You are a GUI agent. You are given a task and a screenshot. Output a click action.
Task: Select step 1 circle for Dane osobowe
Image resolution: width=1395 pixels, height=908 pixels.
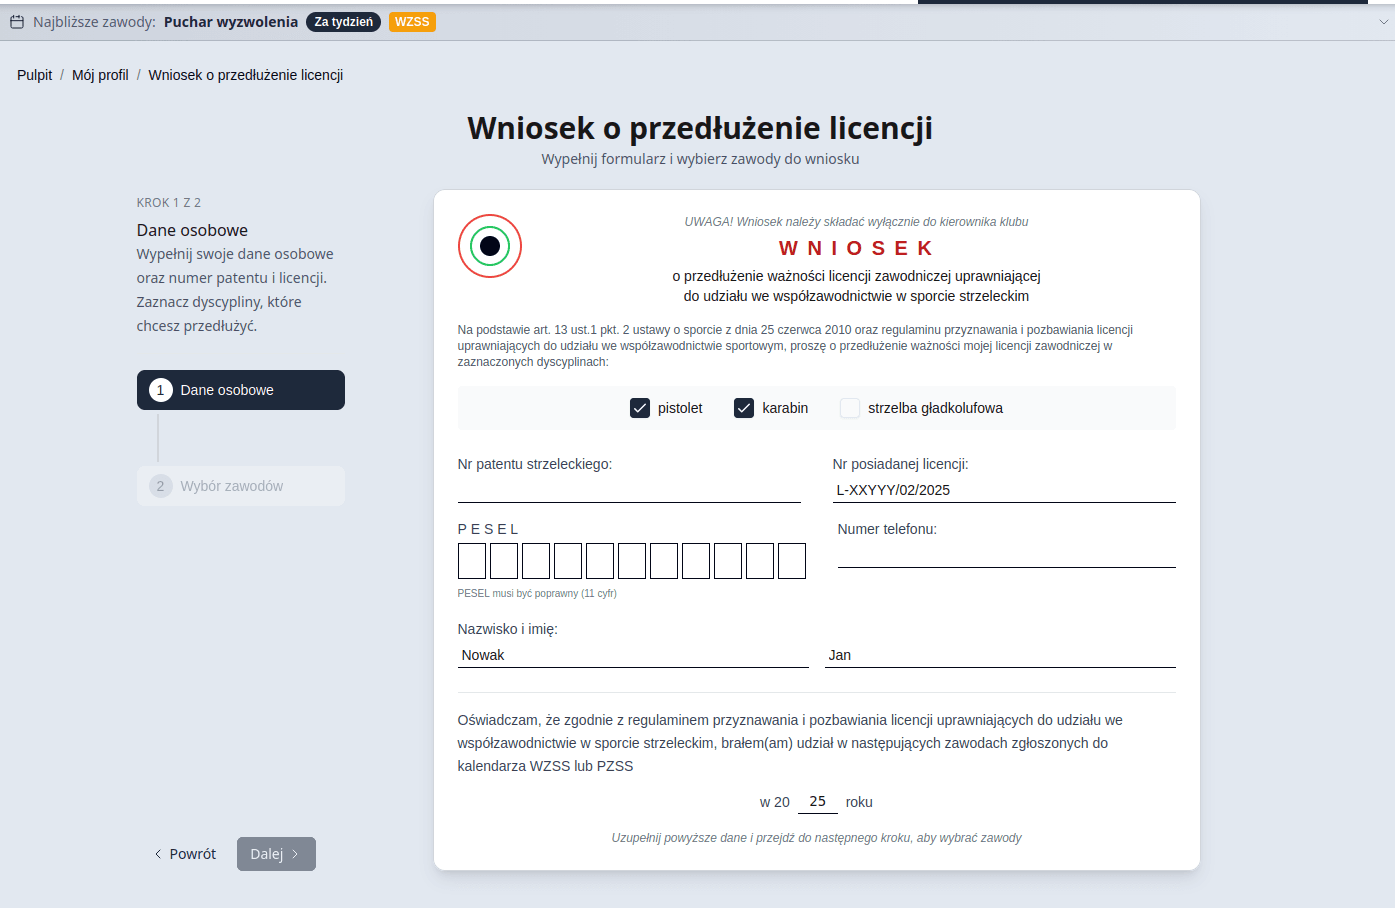(x=160, y=389)
